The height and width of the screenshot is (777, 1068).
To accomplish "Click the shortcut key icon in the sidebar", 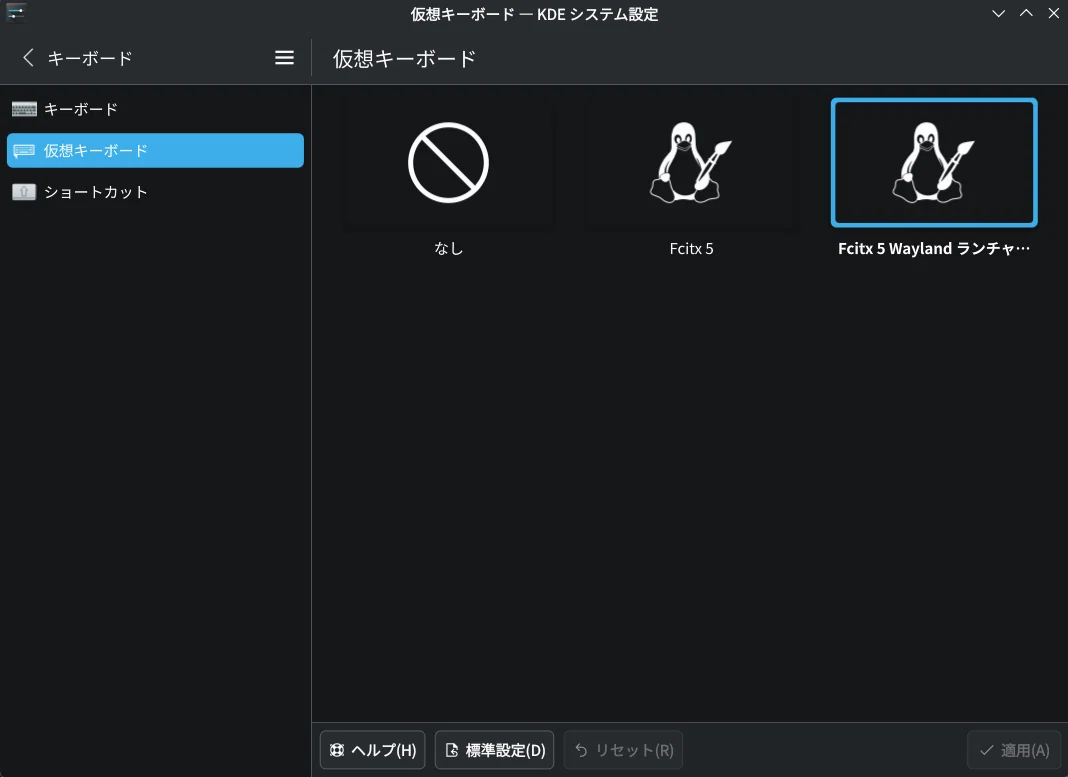I will coord(25,192).
